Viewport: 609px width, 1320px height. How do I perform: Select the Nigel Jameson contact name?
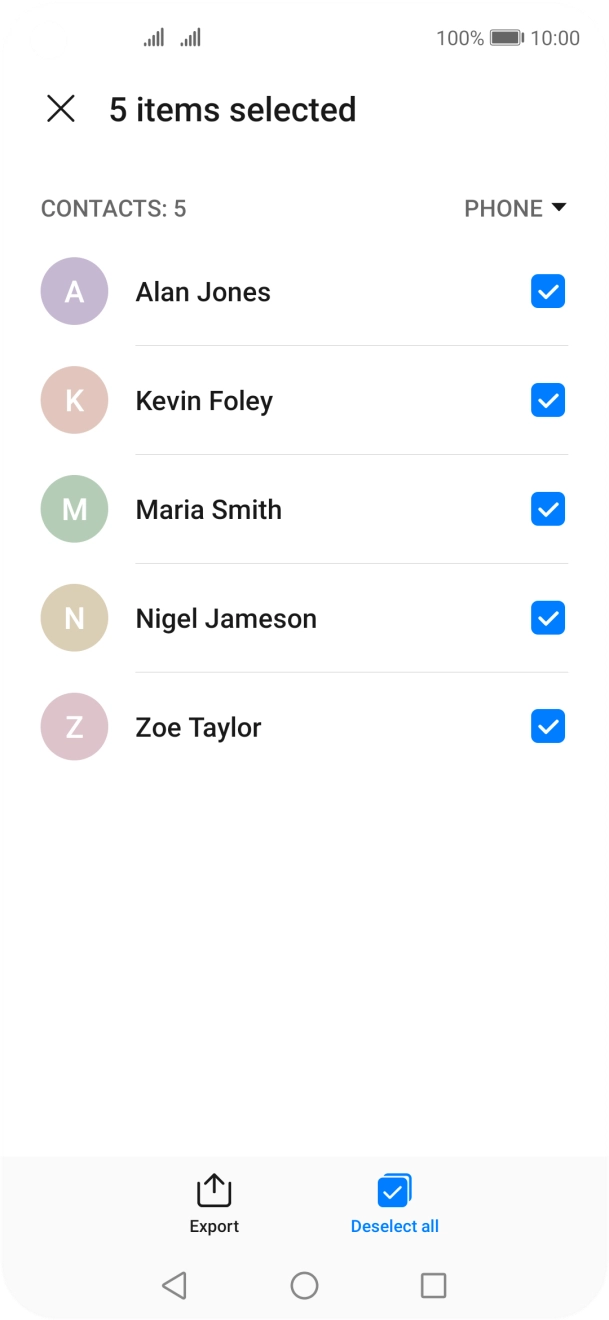coord(226,618)
